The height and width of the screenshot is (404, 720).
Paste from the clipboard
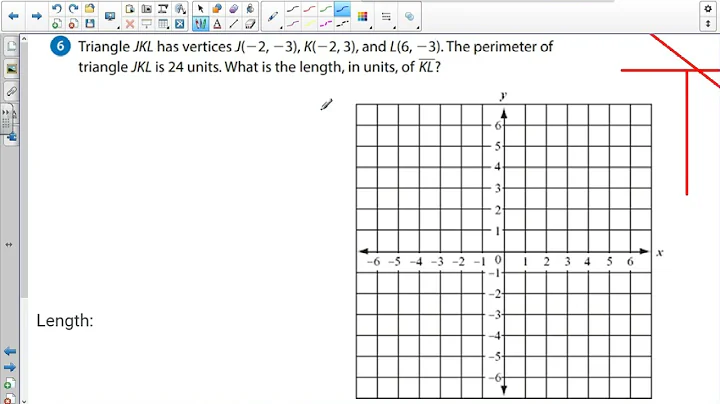coord(130,9)
